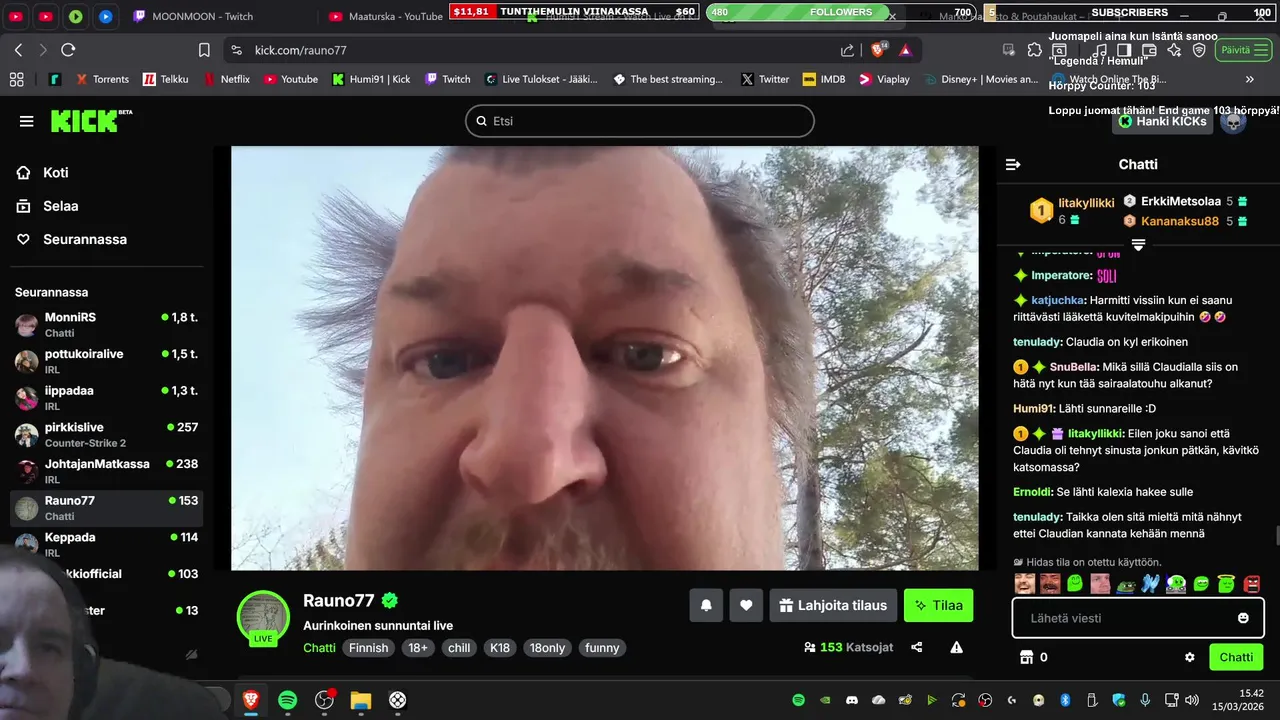
Task: Click the 18+ tag
Action: click(418, 648)
